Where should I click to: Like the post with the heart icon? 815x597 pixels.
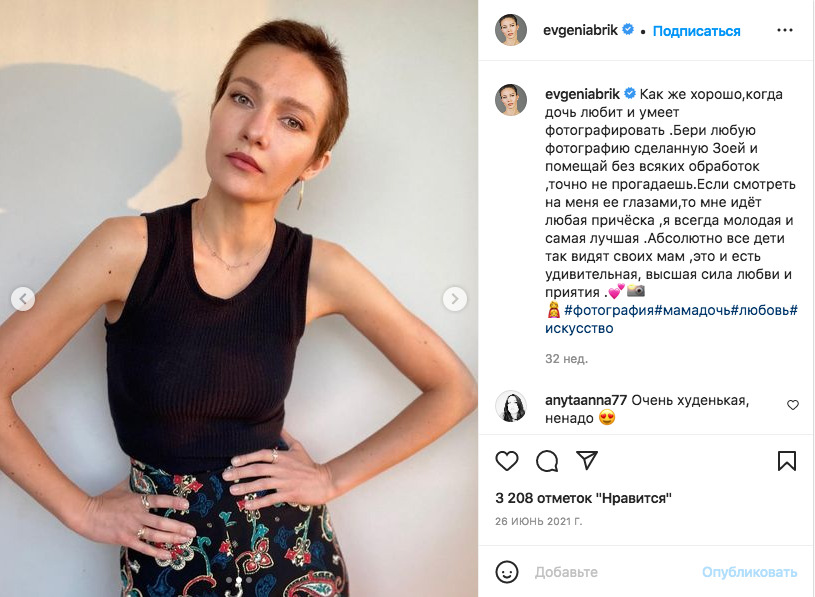pos(507,461)
